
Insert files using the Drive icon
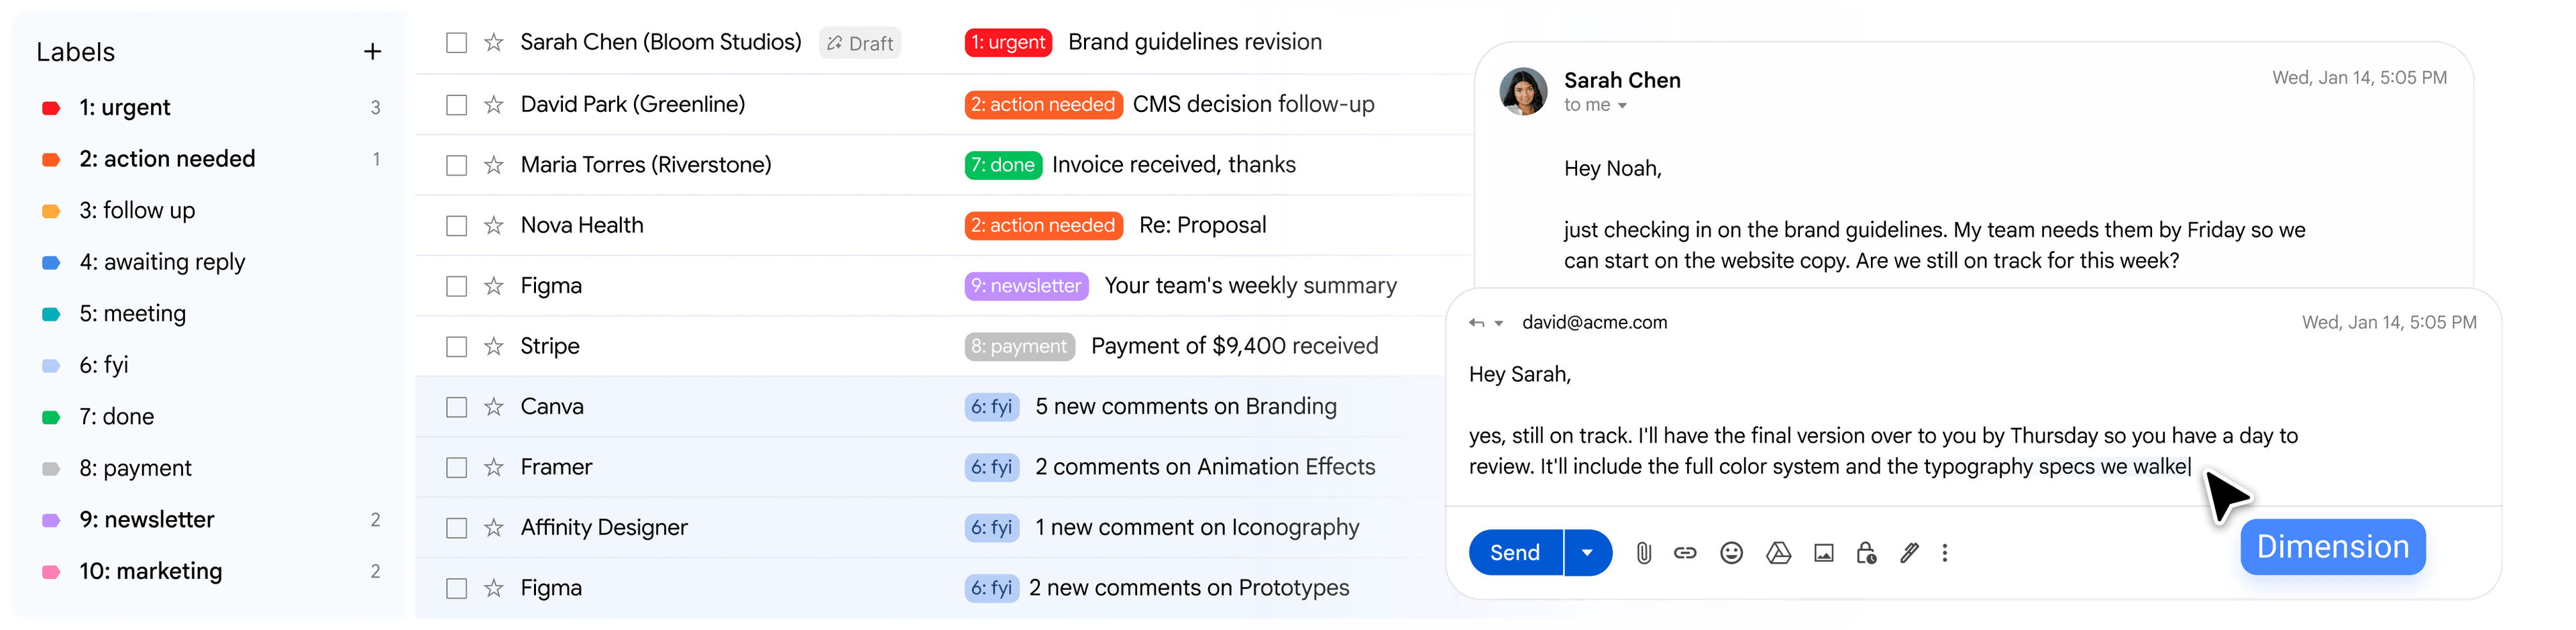[x=1778, y=553]
